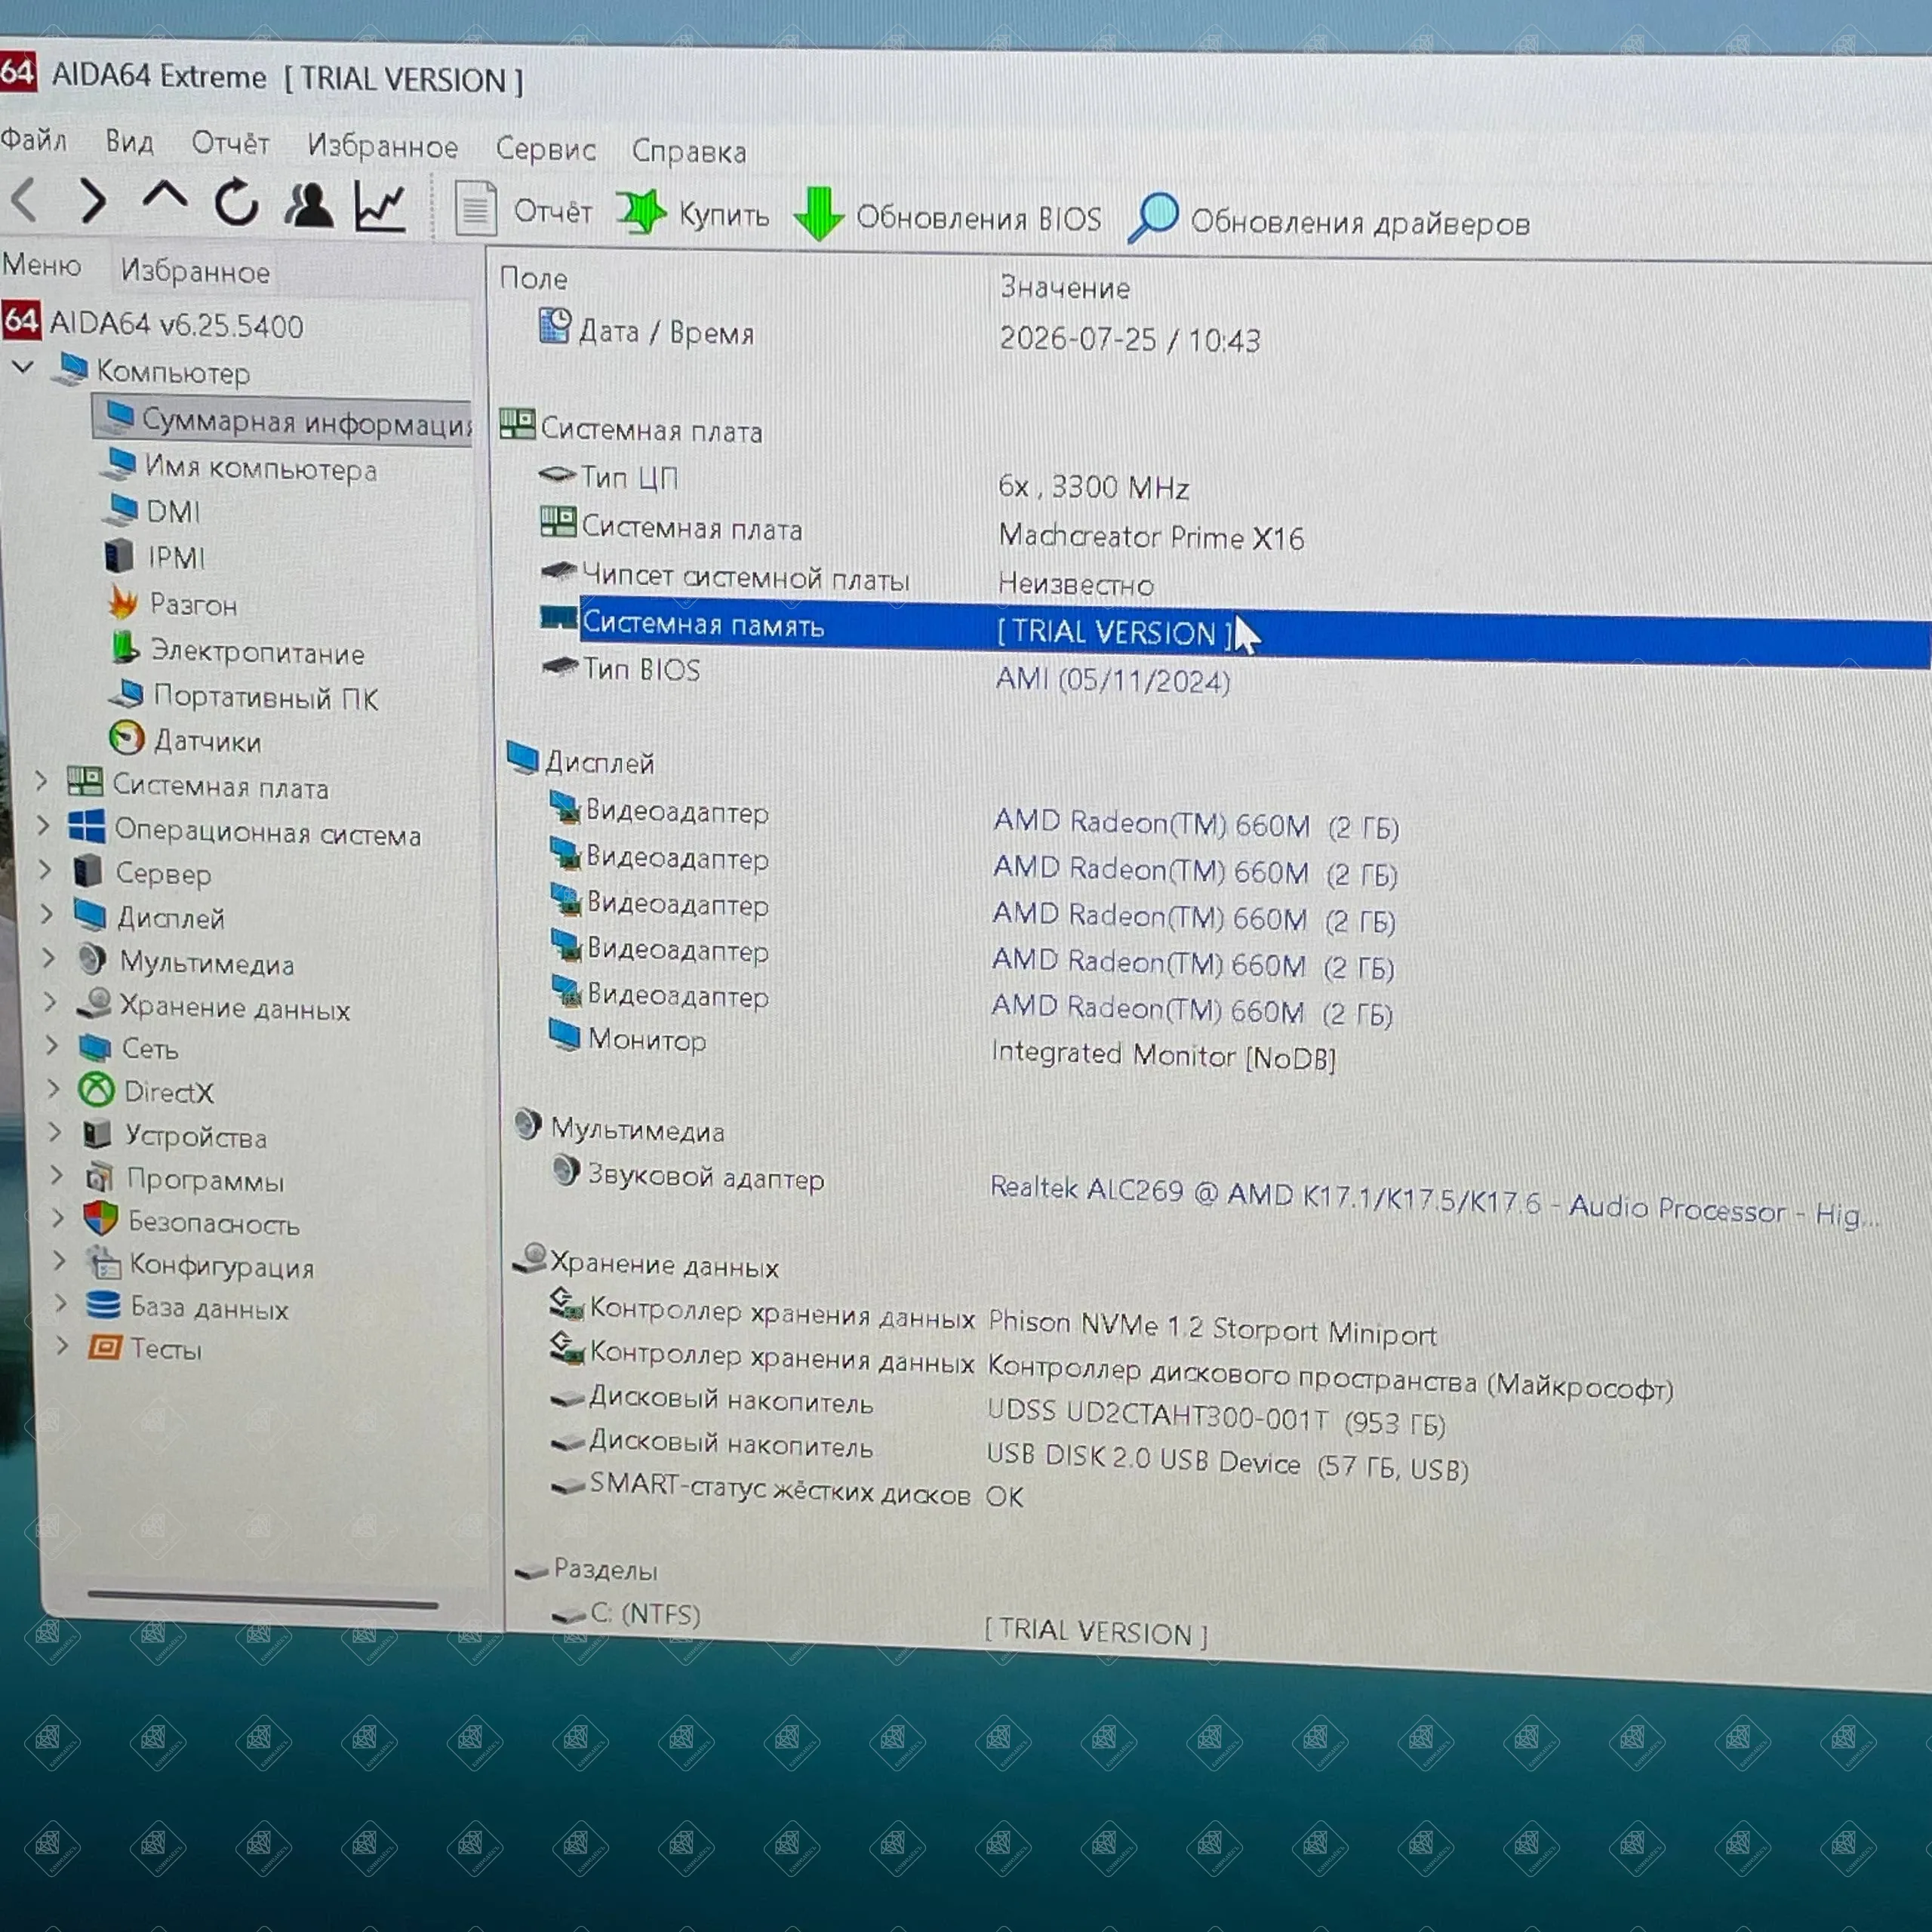Expand the Сеть tree node
This screenshot has height=1932, width=1932.
[52, 1045]
